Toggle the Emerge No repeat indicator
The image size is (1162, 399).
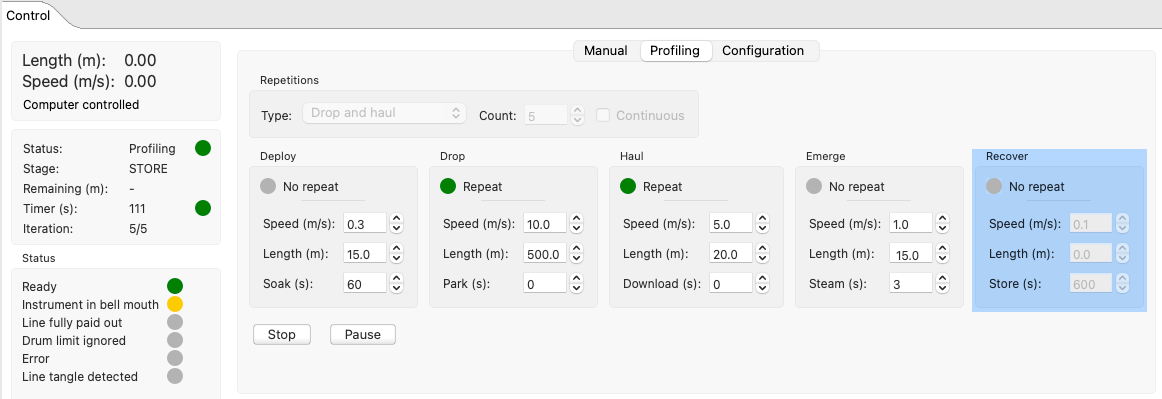814,186
